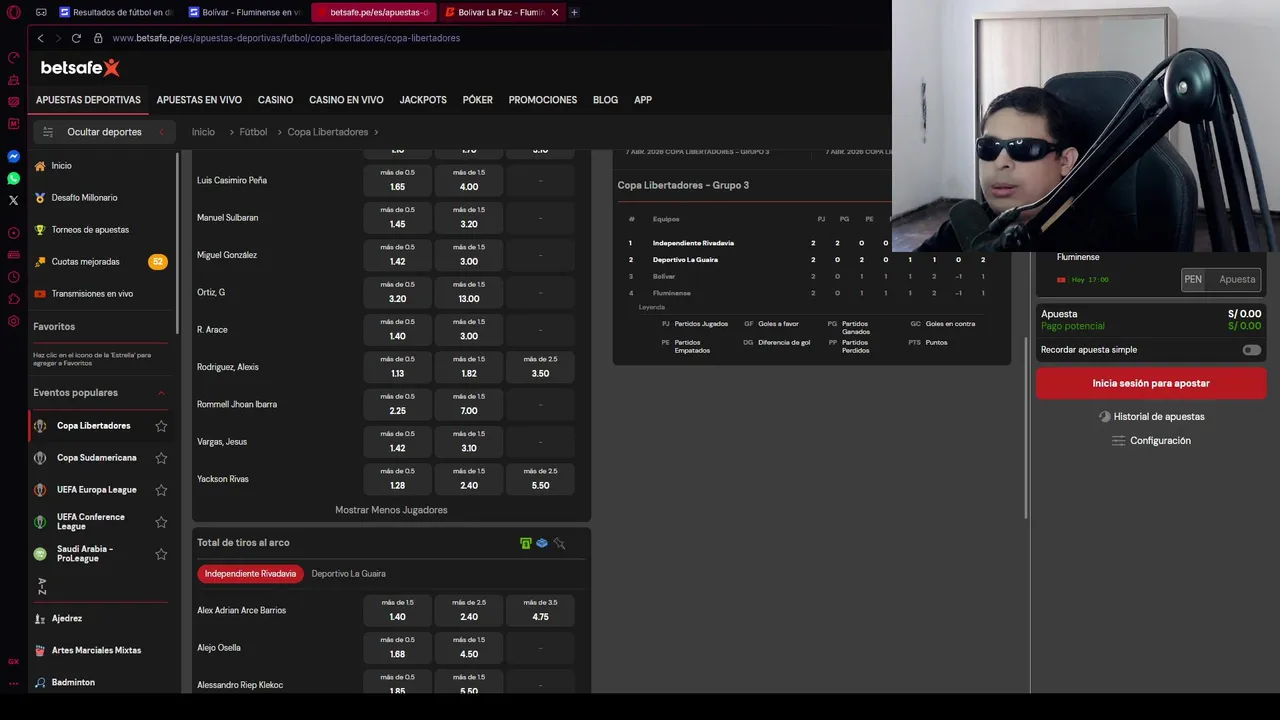
Task: Go to Fútbol breadcrumb link
Action: point(253,132)
